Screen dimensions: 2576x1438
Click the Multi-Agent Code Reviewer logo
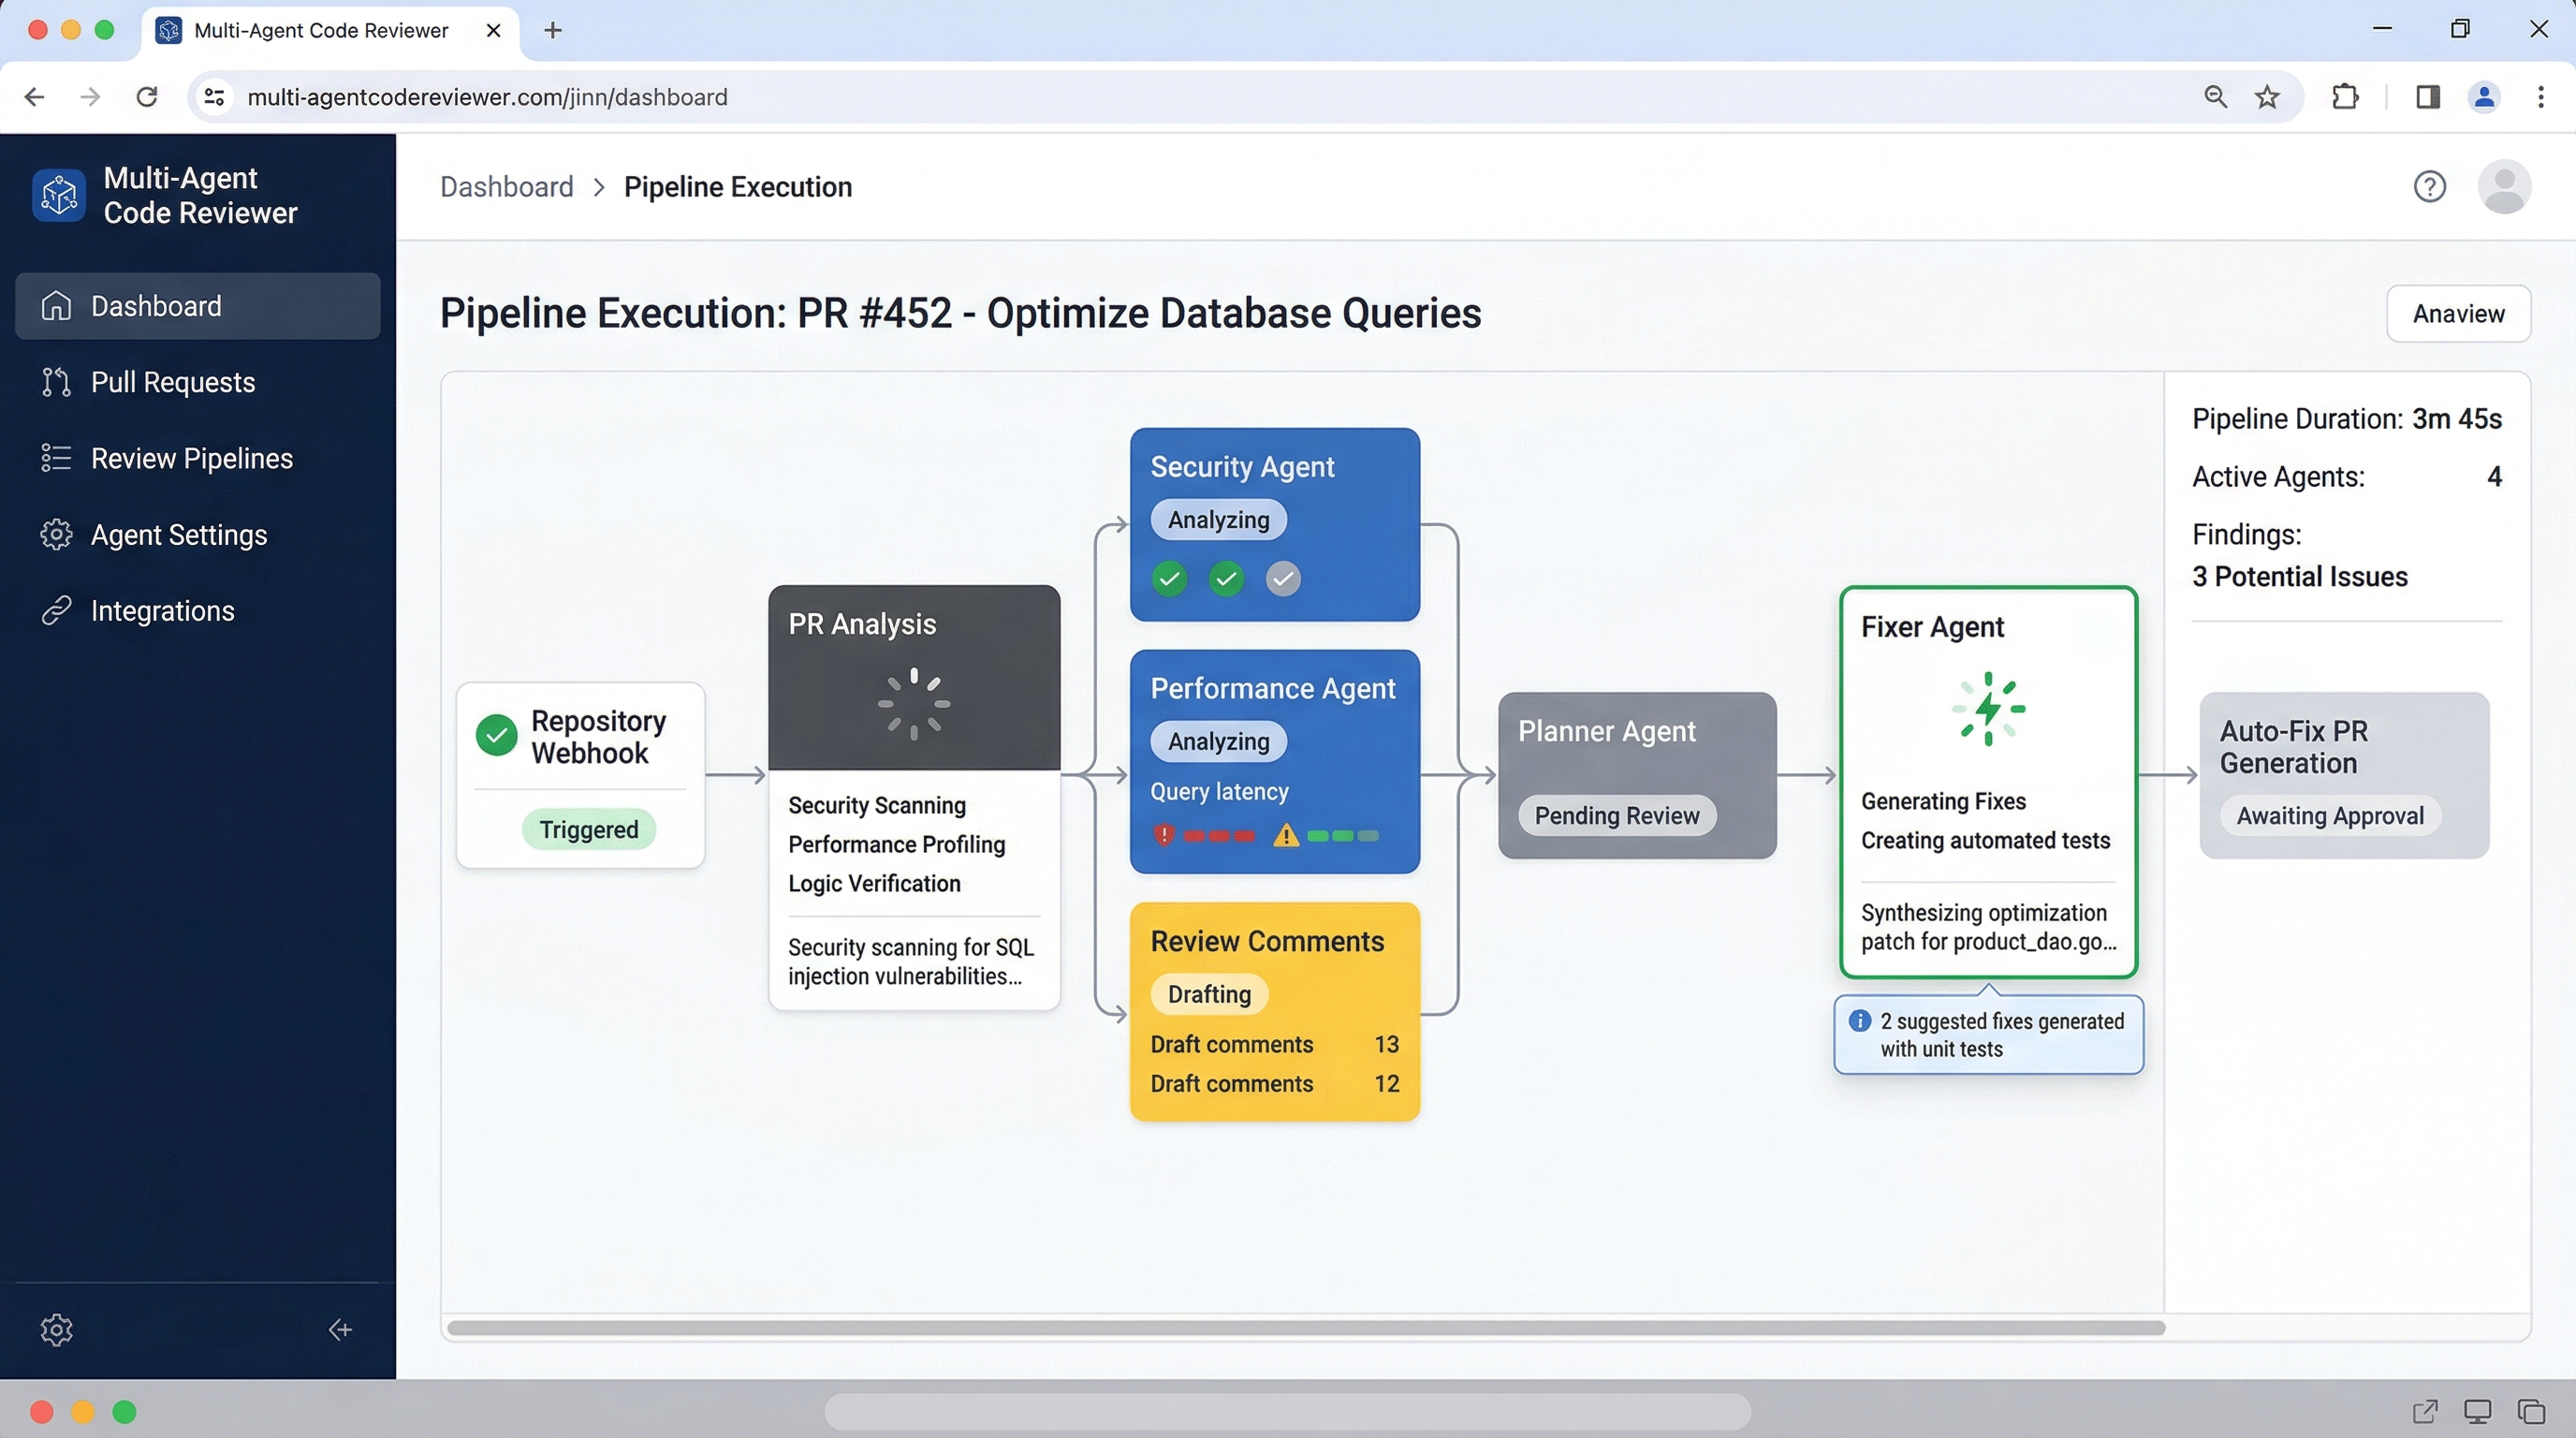tap(57, 195)
